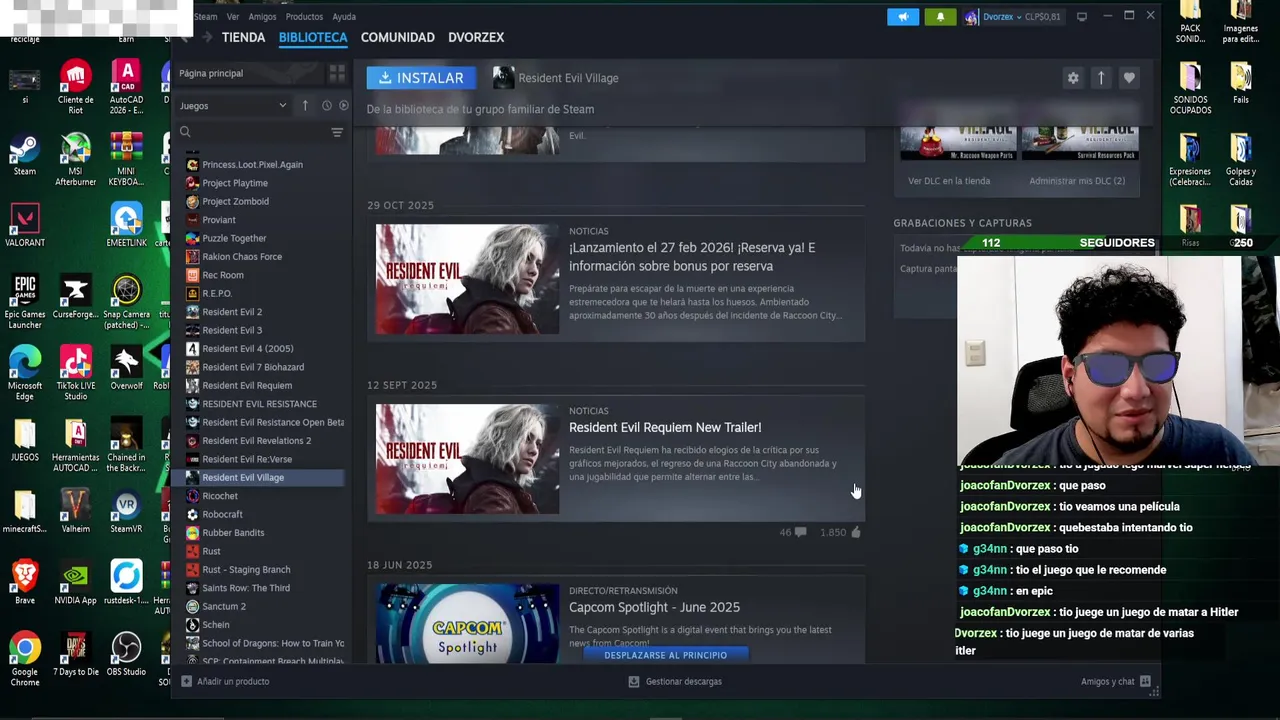Switch to the BIBLIOTECA tab
The width and height of the screenshot is (1280, 720).
click(313, 37)
